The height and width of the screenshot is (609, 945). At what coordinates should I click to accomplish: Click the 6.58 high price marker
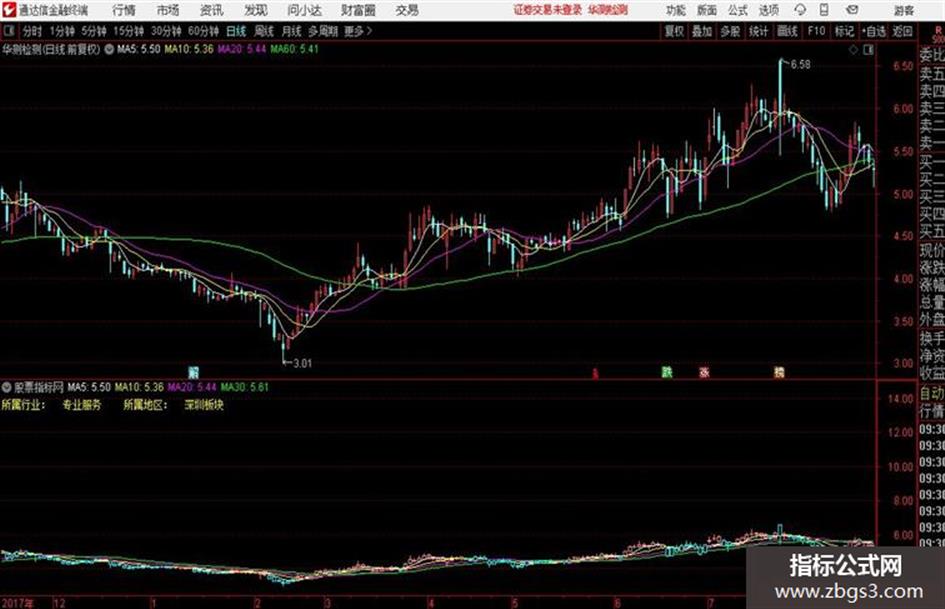(x=800, y=65)
